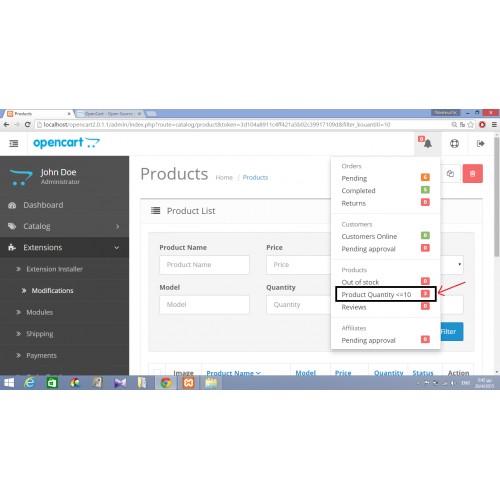Click the help lifebuoy icon

pyautogui.click(x=454, y=144)
